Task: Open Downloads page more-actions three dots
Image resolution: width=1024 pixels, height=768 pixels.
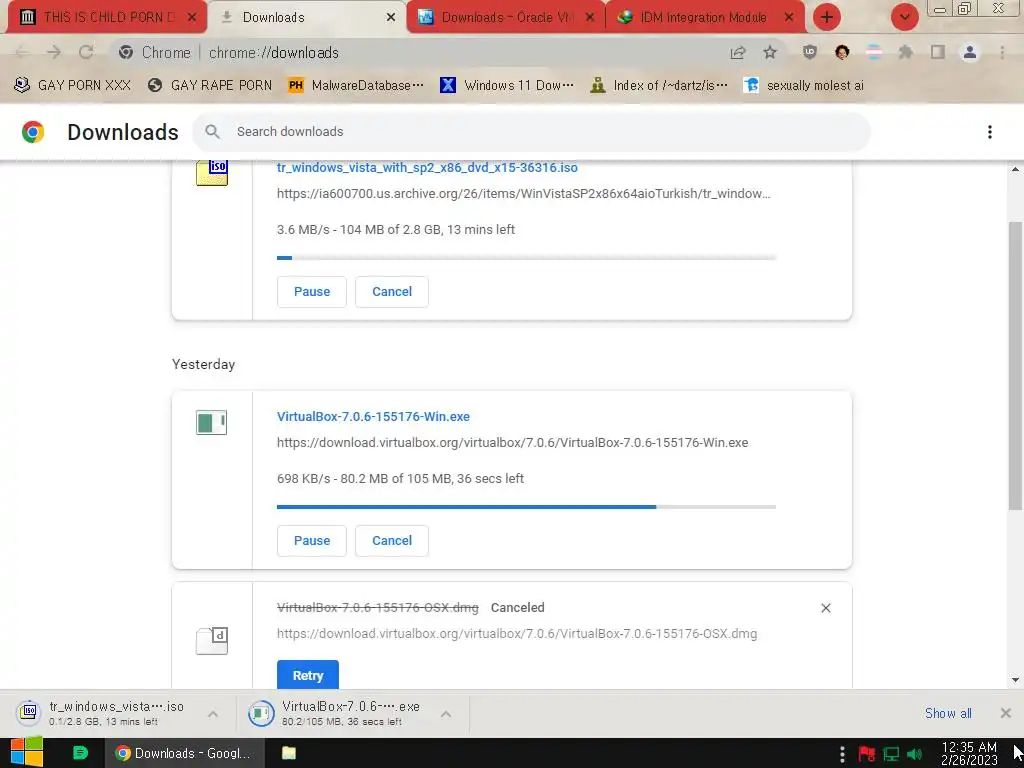Action: tap(990, 132)
